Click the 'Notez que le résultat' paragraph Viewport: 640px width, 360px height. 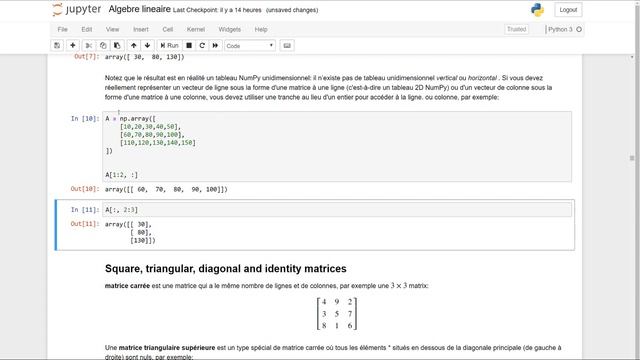coord(329,87)
